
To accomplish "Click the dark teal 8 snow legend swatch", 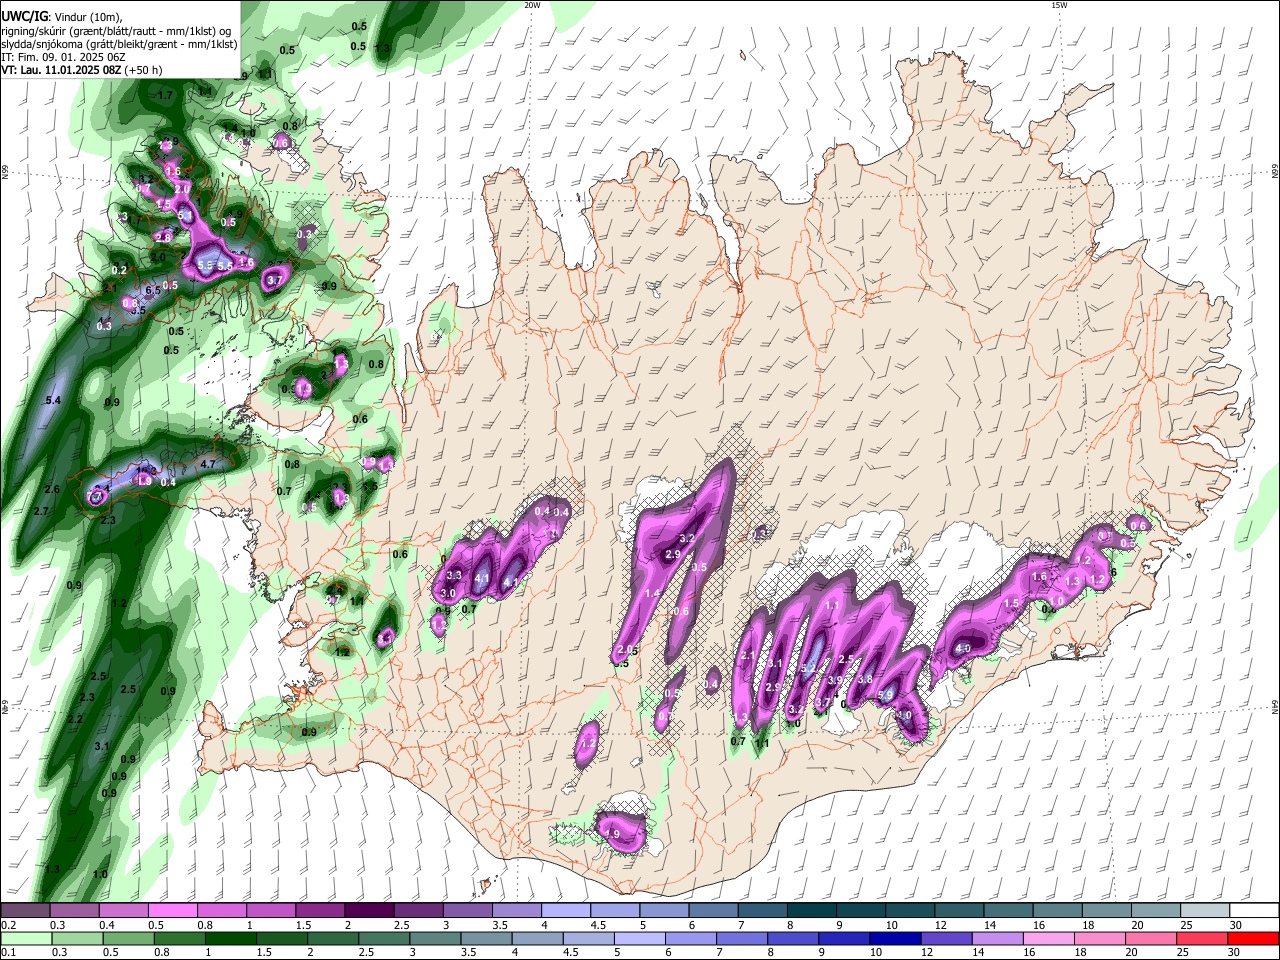I will pos(811,910).
